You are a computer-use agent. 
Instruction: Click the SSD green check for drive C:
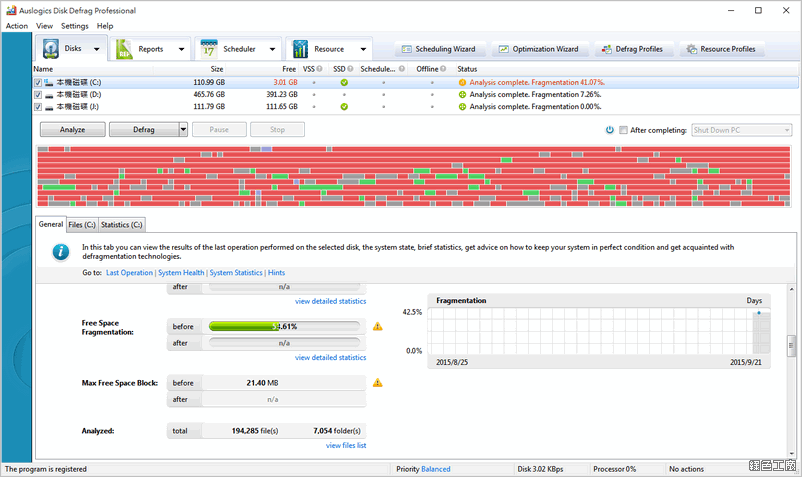coord(344,82)
